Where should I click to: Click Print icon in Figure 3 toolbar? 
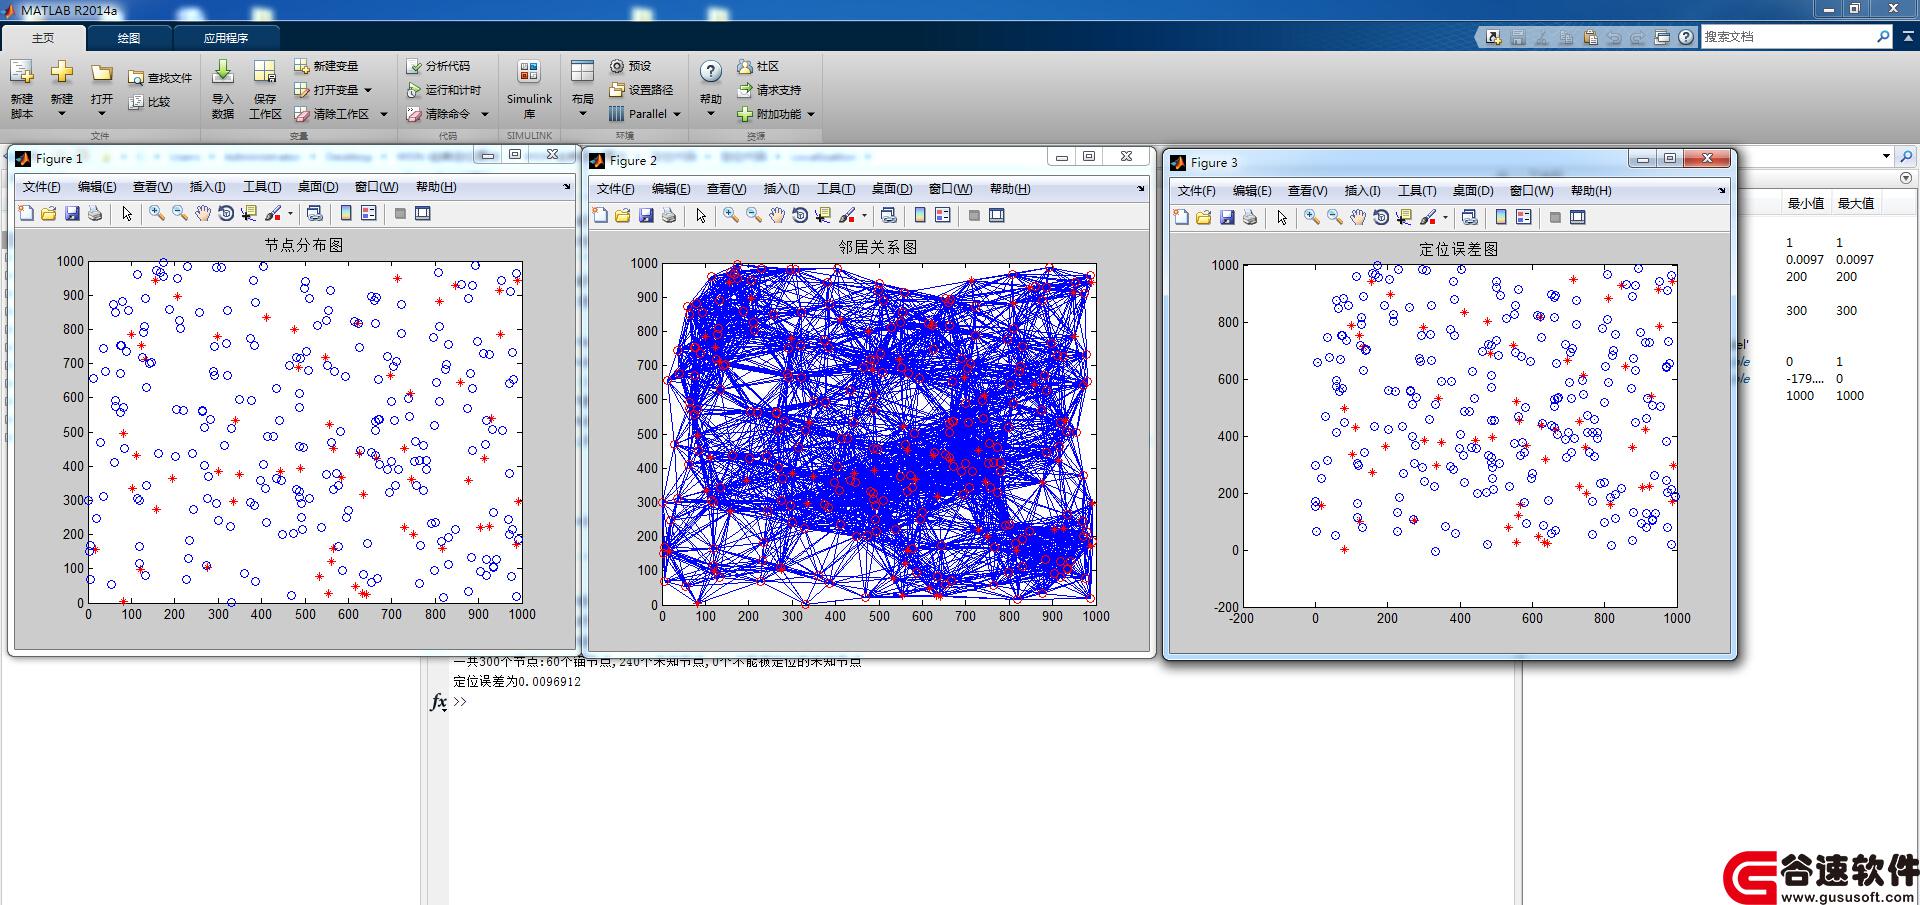click(x=1250, y=217)
